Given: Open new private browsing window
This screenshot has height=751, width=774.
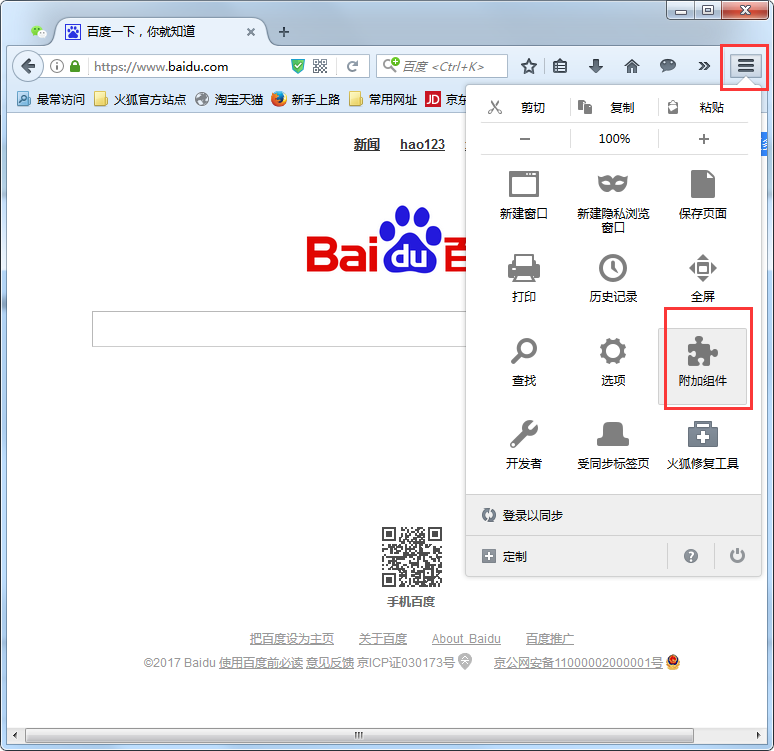Looking at the screenshot, I should [613, 202].
